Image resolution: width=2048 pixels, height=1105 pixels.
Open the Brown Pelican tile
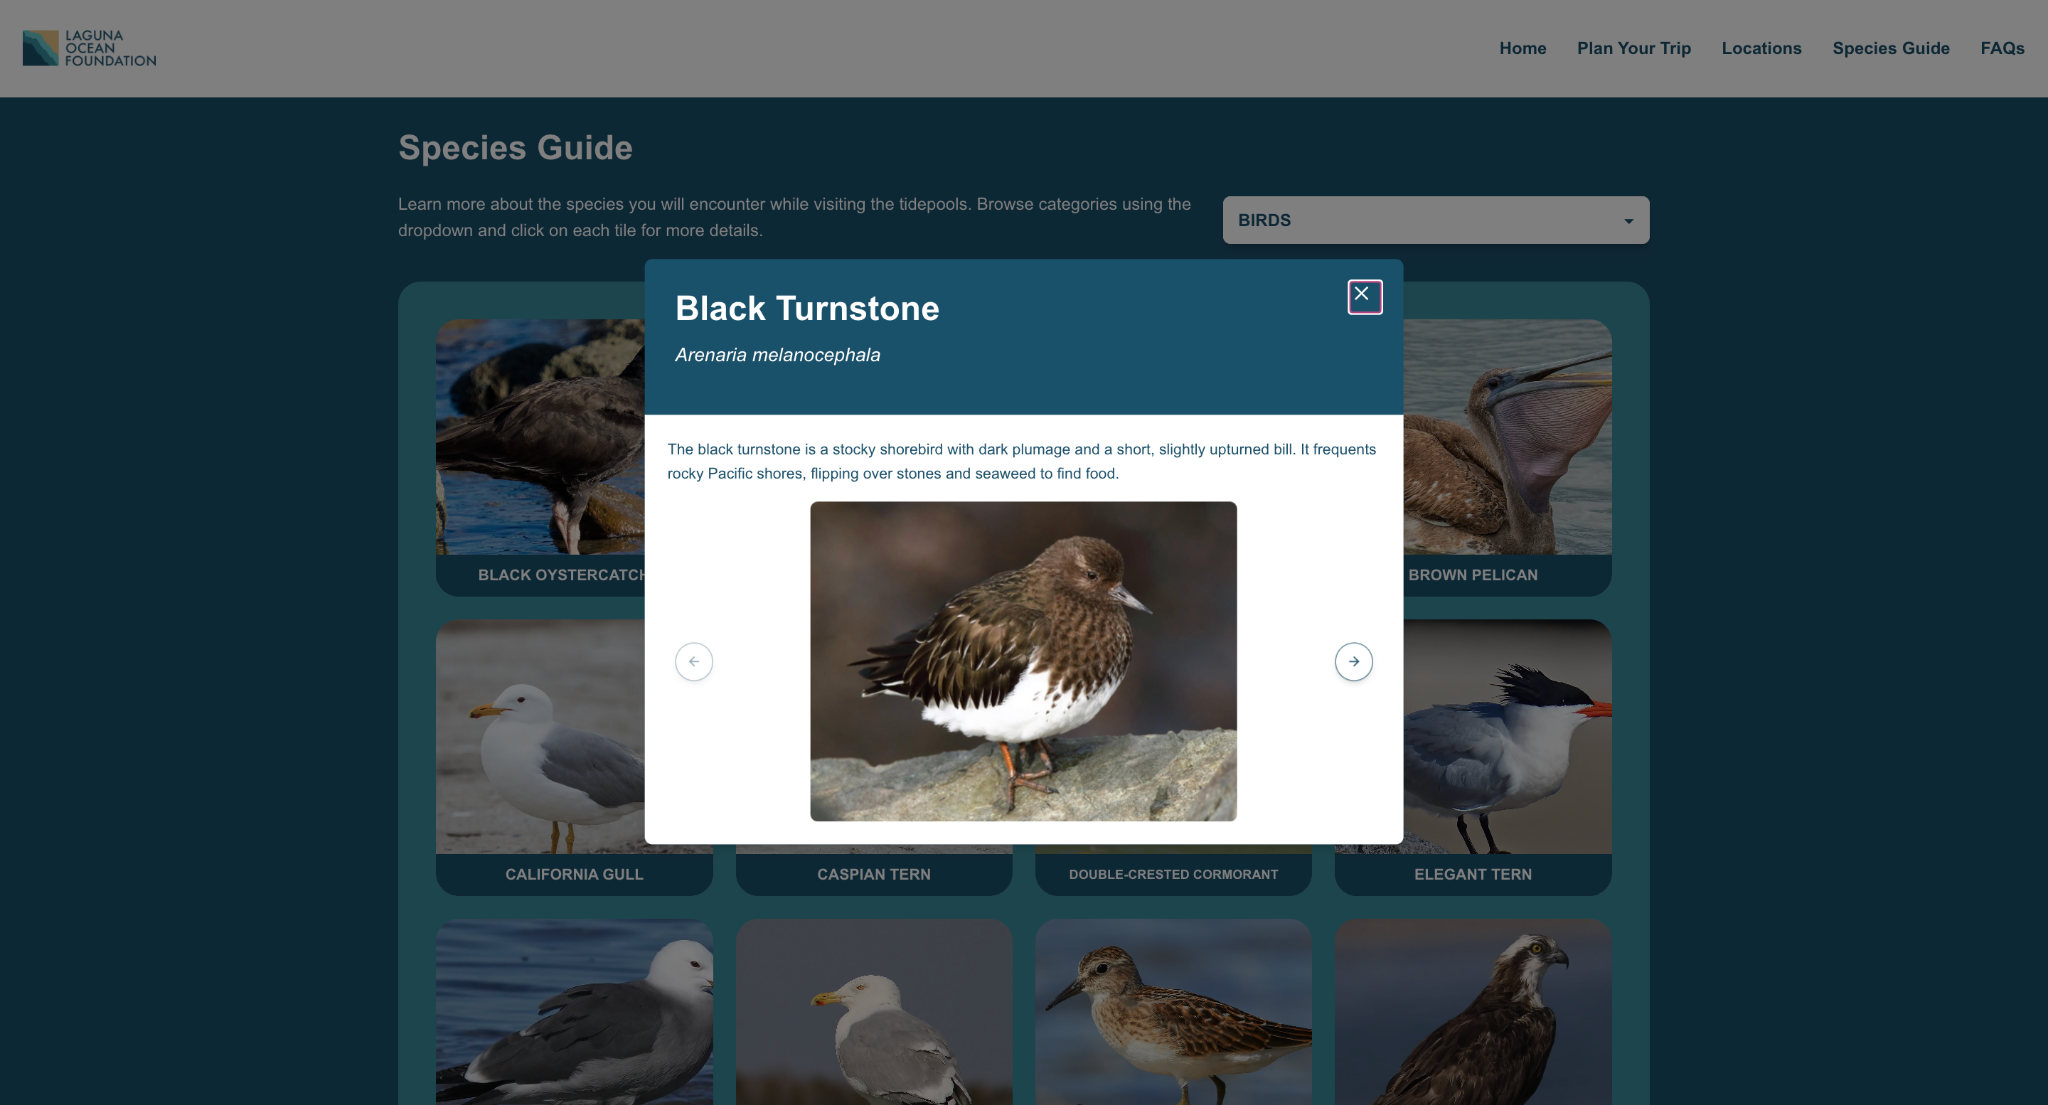click(x=1508, y=457)
